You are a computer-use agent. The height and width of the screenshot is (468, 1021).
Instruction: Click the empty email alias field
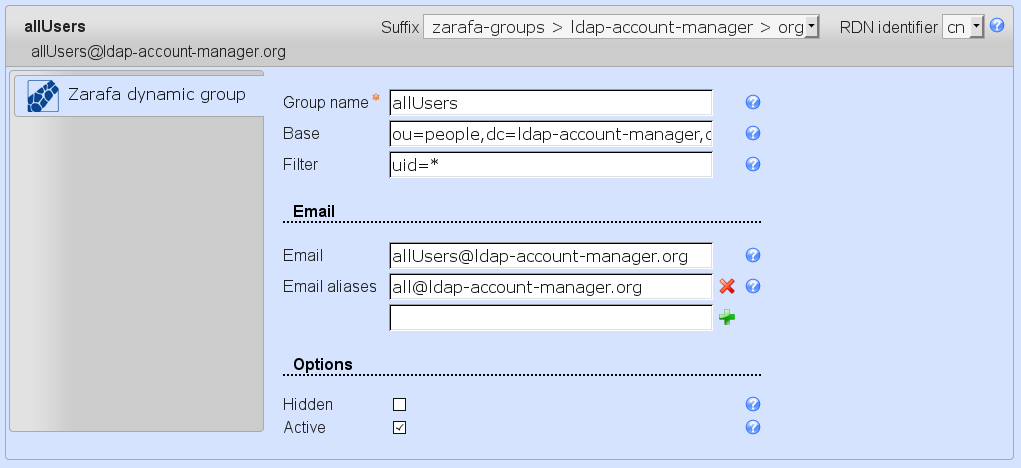(x=550, y=318)
